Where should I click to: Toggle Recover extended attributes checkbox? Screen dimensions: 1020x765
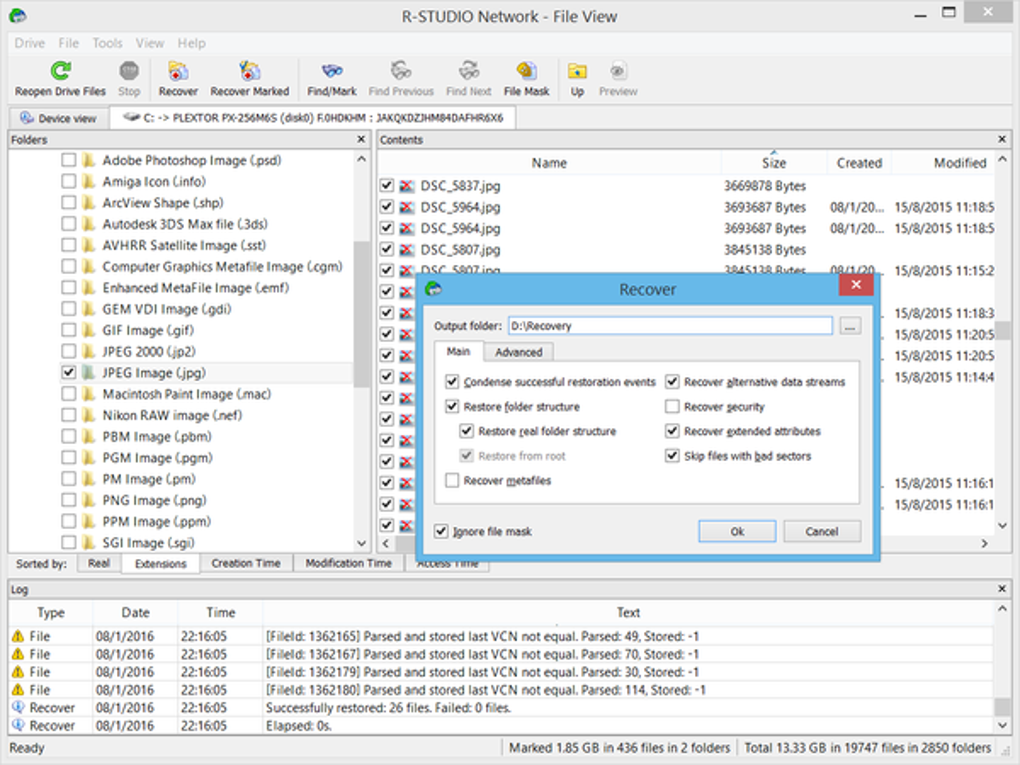(x=672, y=431)
